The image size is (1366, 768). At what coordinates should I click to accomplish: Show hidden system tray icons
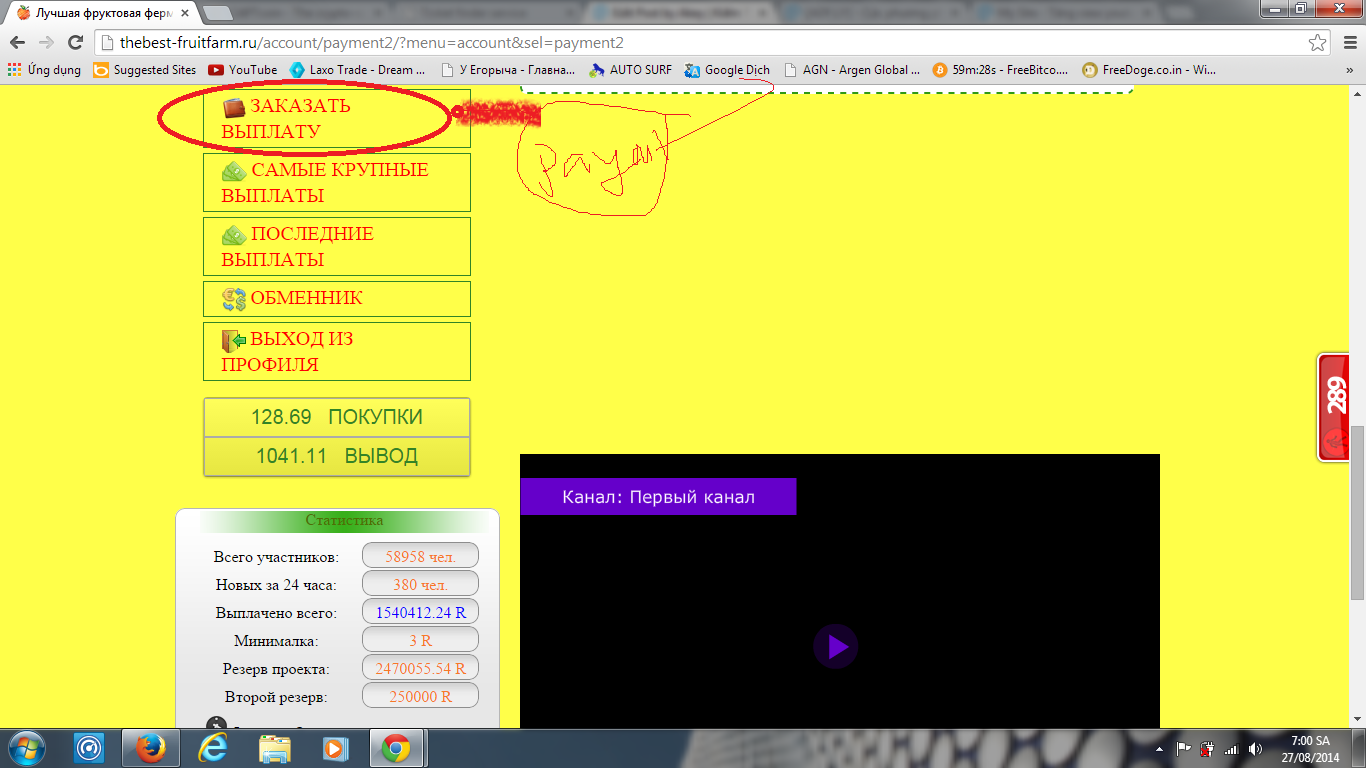tap(1159, 748)
